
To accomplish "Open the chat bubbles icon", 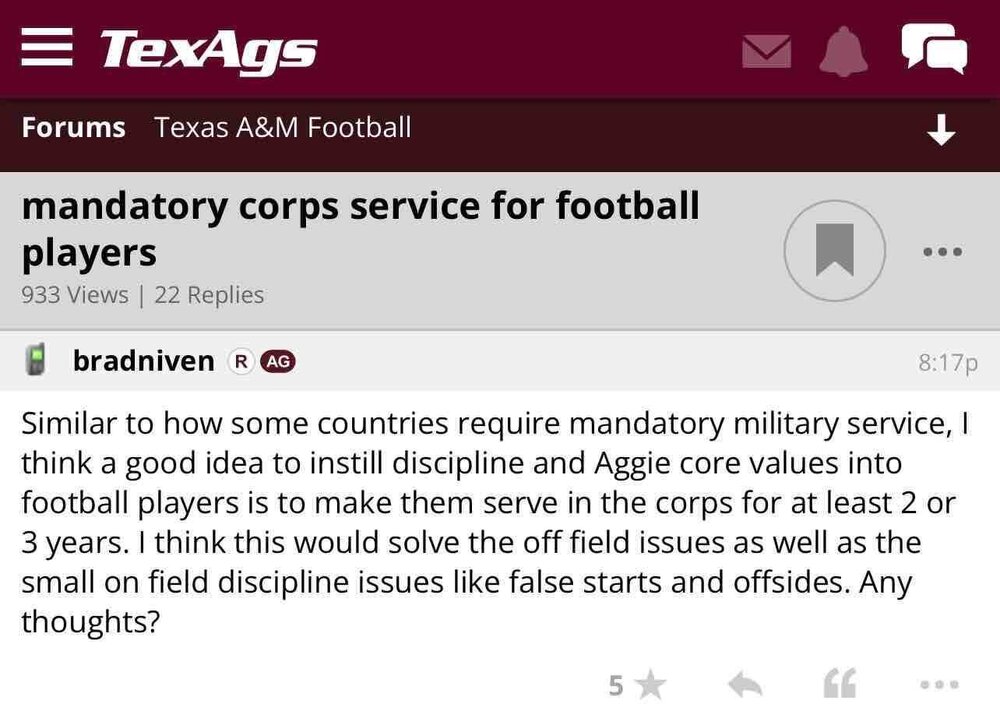I will click(934, 49).
